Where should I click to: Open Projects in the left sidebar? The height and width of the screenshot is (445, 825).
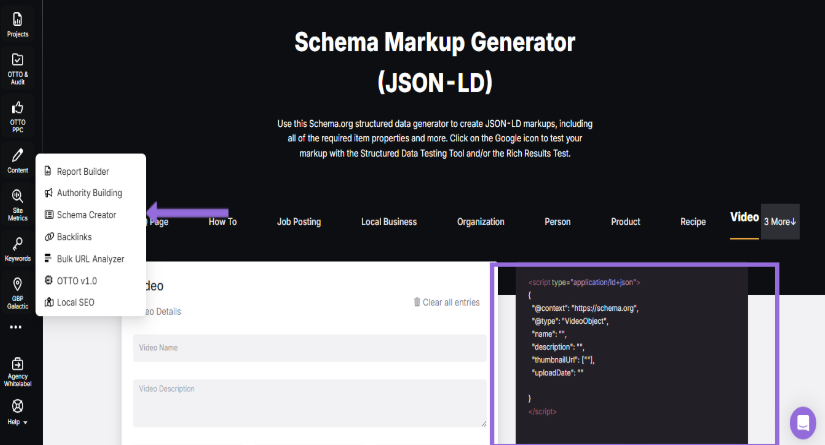(x=17, y=23)
